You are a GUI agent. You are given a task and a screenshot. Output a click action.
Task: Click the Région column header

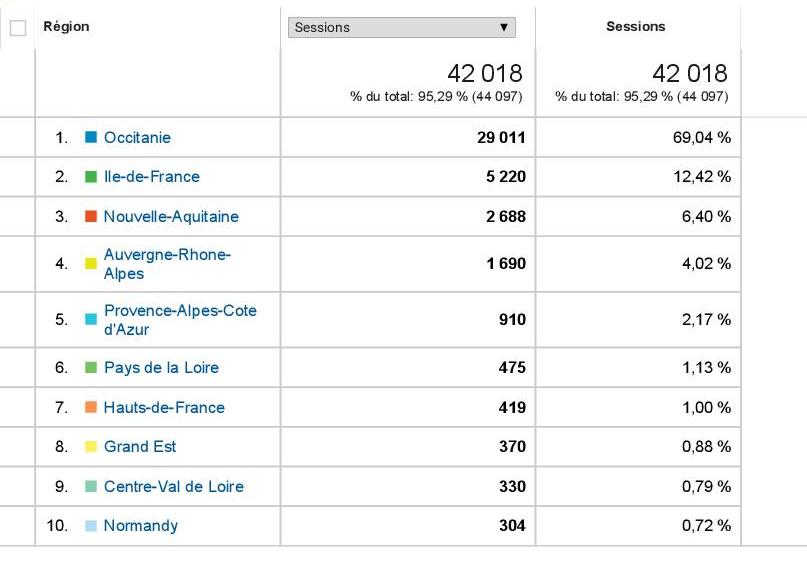[x=66, y=27]
